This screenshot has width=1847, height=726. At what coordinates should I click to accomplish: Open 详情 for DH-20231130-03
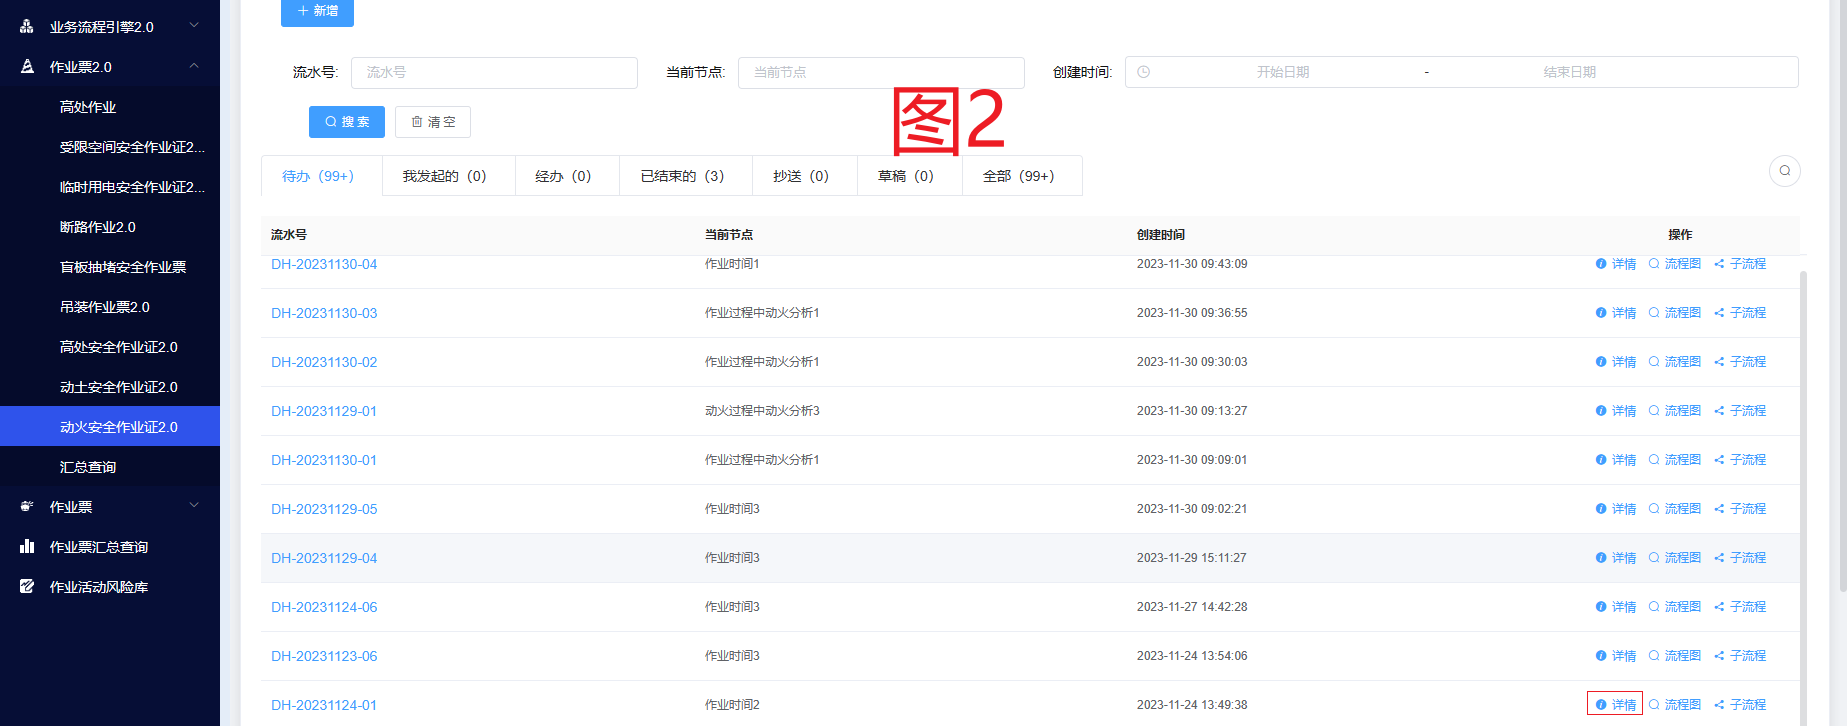pyautogui.click(x=1616, y=313)
